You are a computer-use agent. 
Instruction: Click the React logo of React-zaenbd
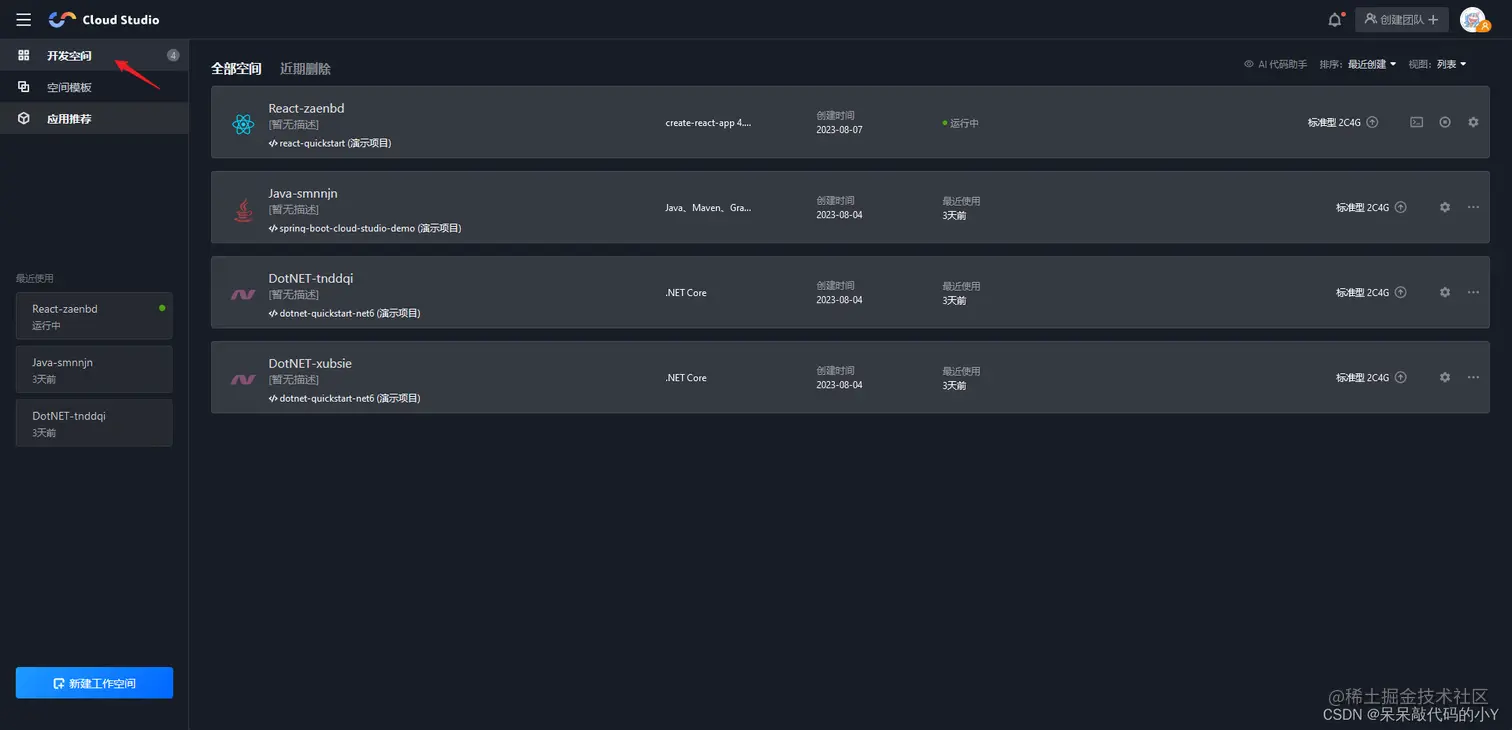(x=243, y=125)
